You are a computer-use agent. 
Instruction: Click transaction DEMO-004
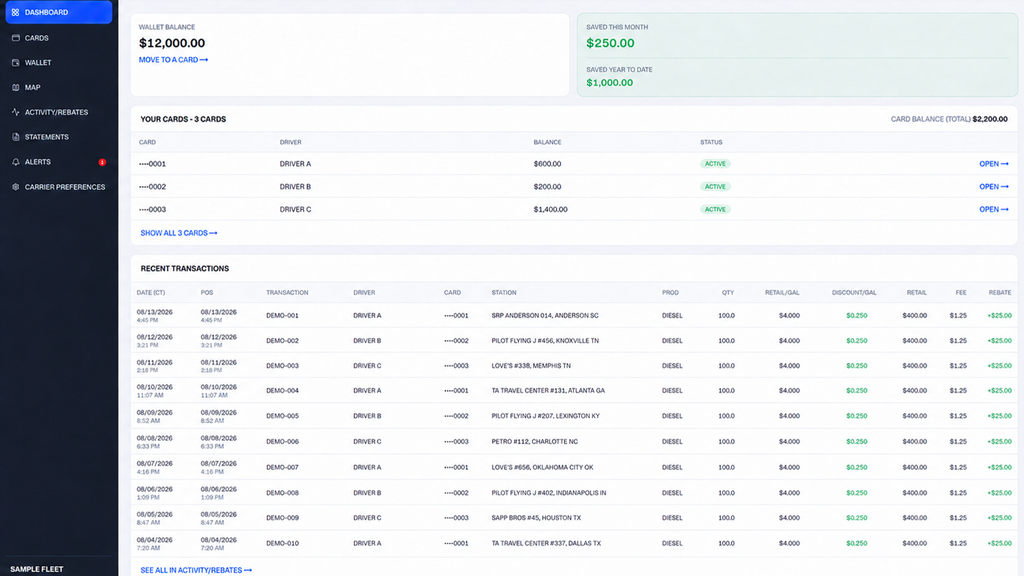pos(282,391)
